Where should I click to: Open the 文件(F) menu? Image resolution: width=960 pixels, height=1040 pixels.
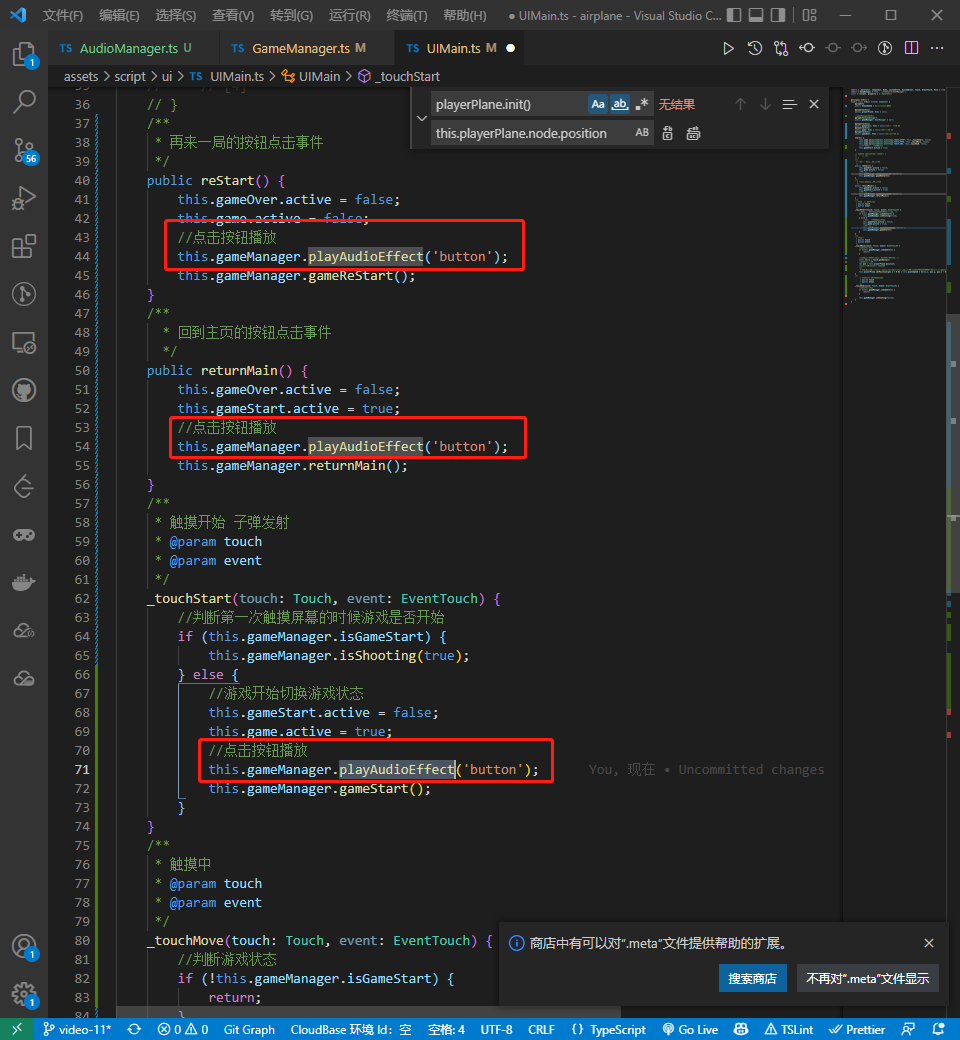(62, 15)
